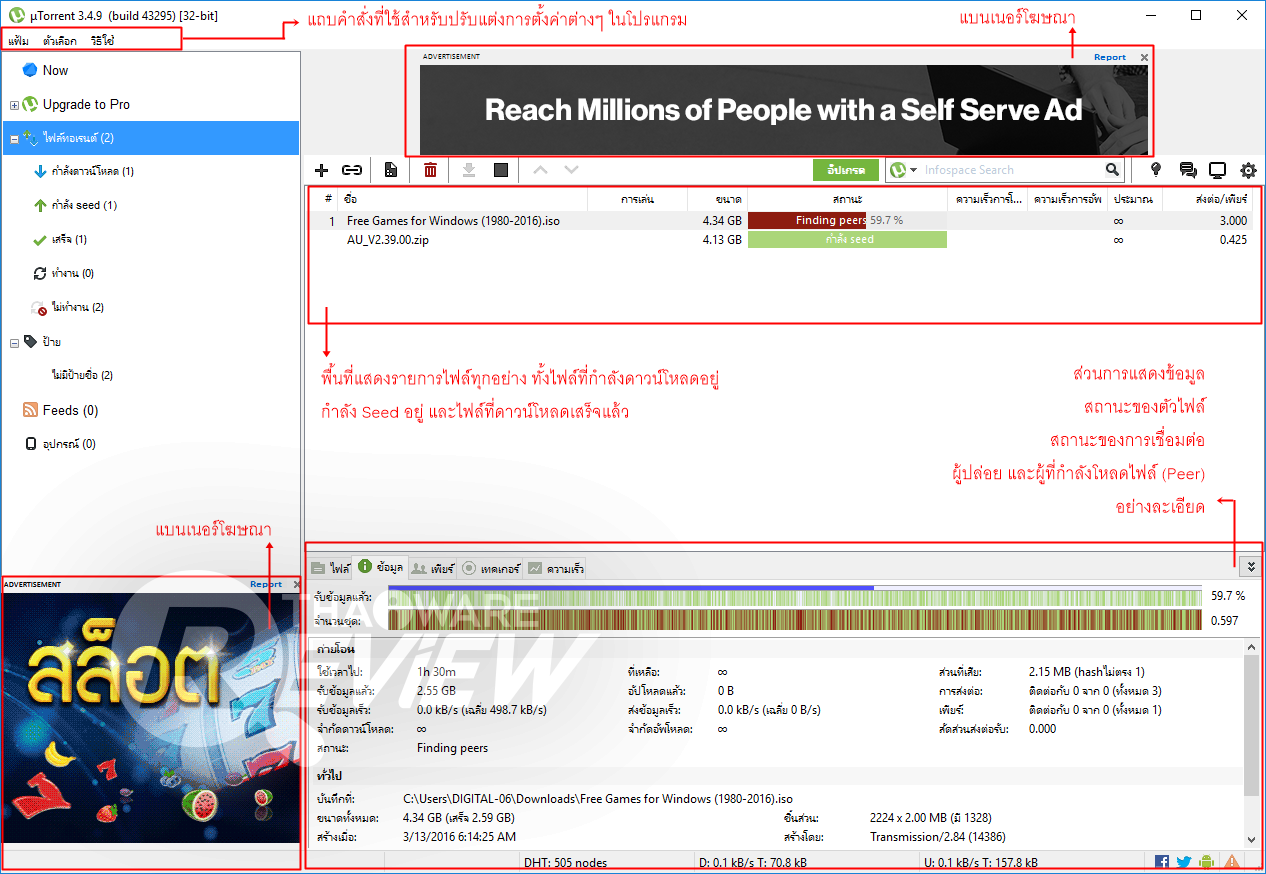The width and height of the screenshot is (1266, 874).
Task: Sort by the สถานะ column header
Action: [x=847, y=199]
